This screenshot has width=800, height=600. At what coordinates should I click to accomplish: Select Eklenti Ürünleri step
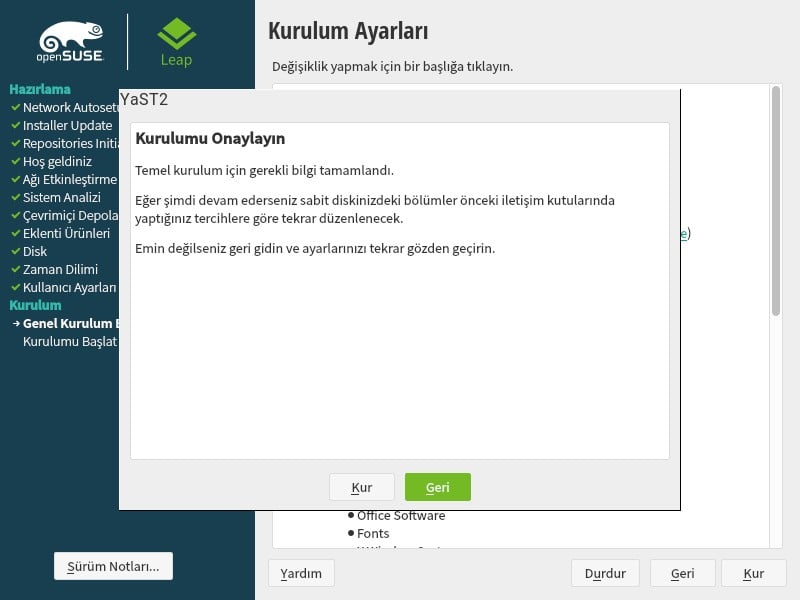(66, 233)
